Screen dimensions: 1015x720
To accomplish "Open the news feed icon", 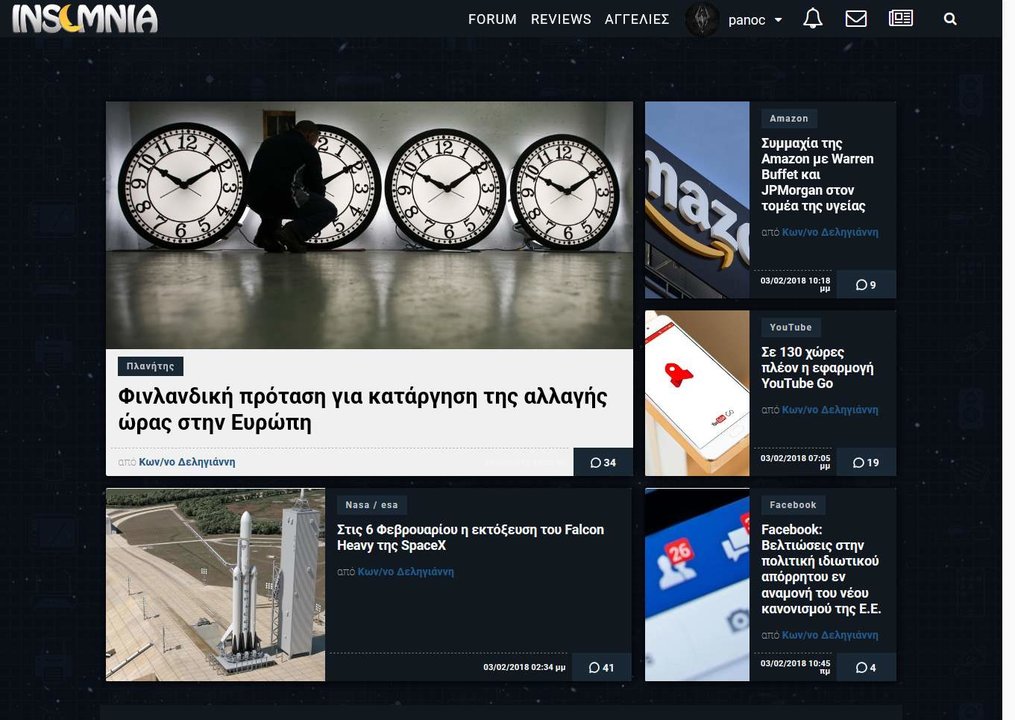I will (x=900, y=19).
